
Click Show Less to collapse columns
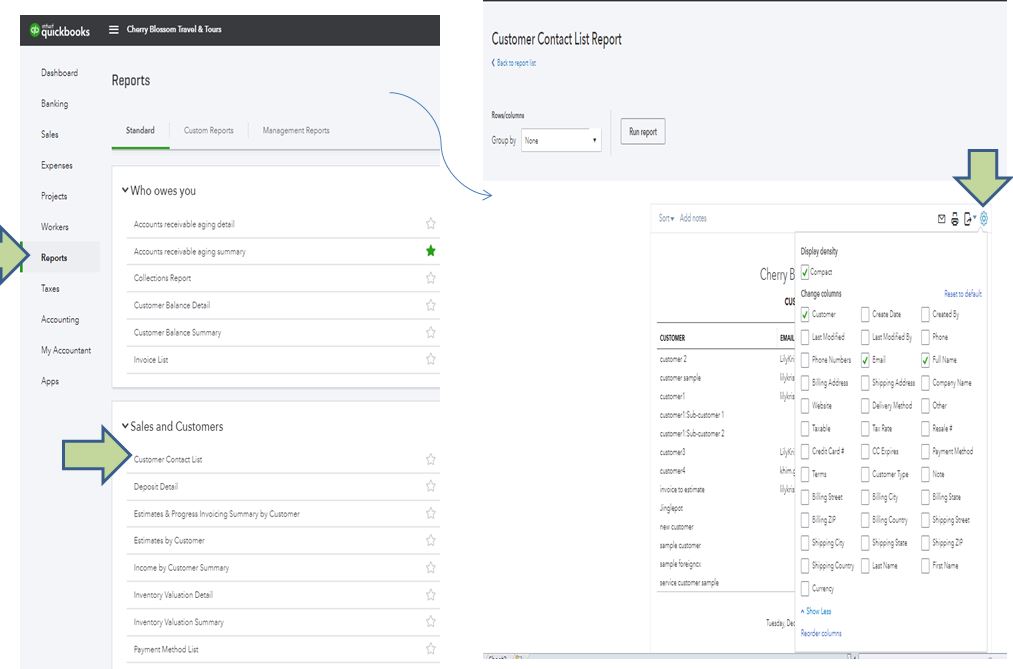tap(816, 611)
